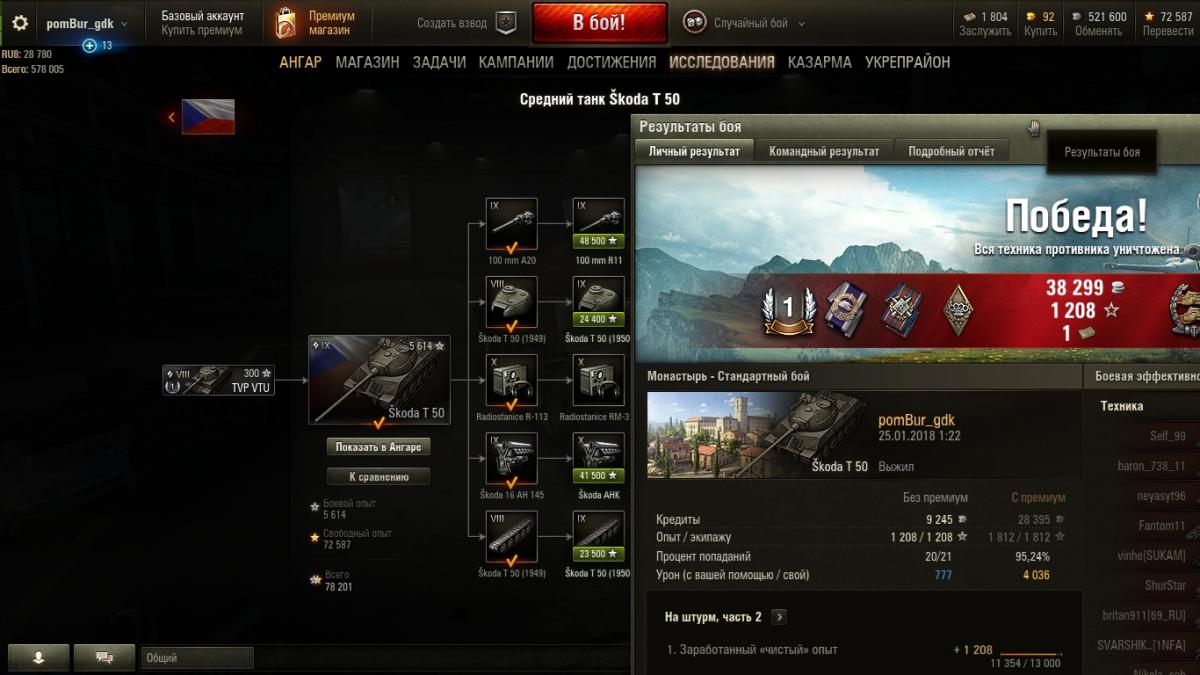Click the platoon creation shield icon
Image resolution: width=1200 pixels, height=675 pixels.
coord(505,22)
